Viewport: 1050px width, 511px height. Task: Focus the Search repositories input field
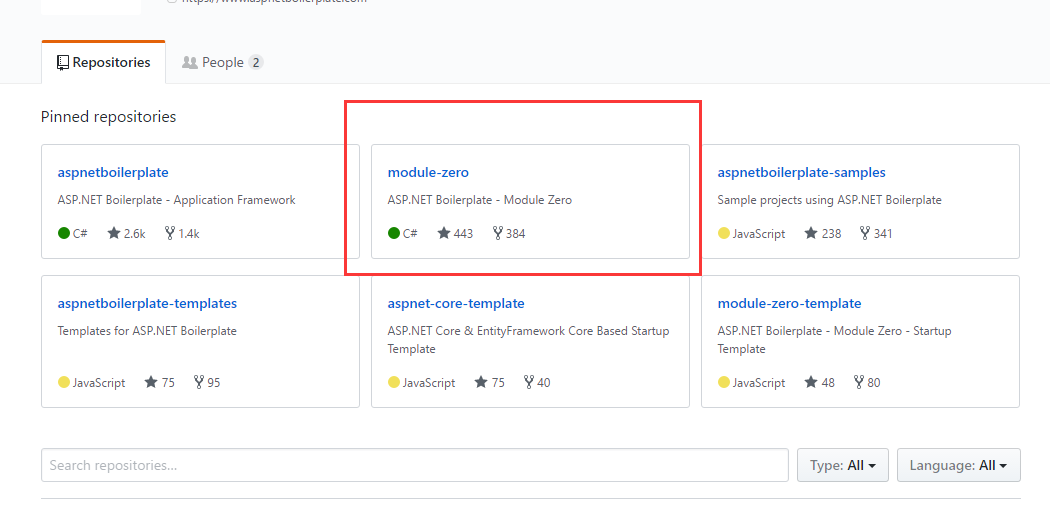415,465
